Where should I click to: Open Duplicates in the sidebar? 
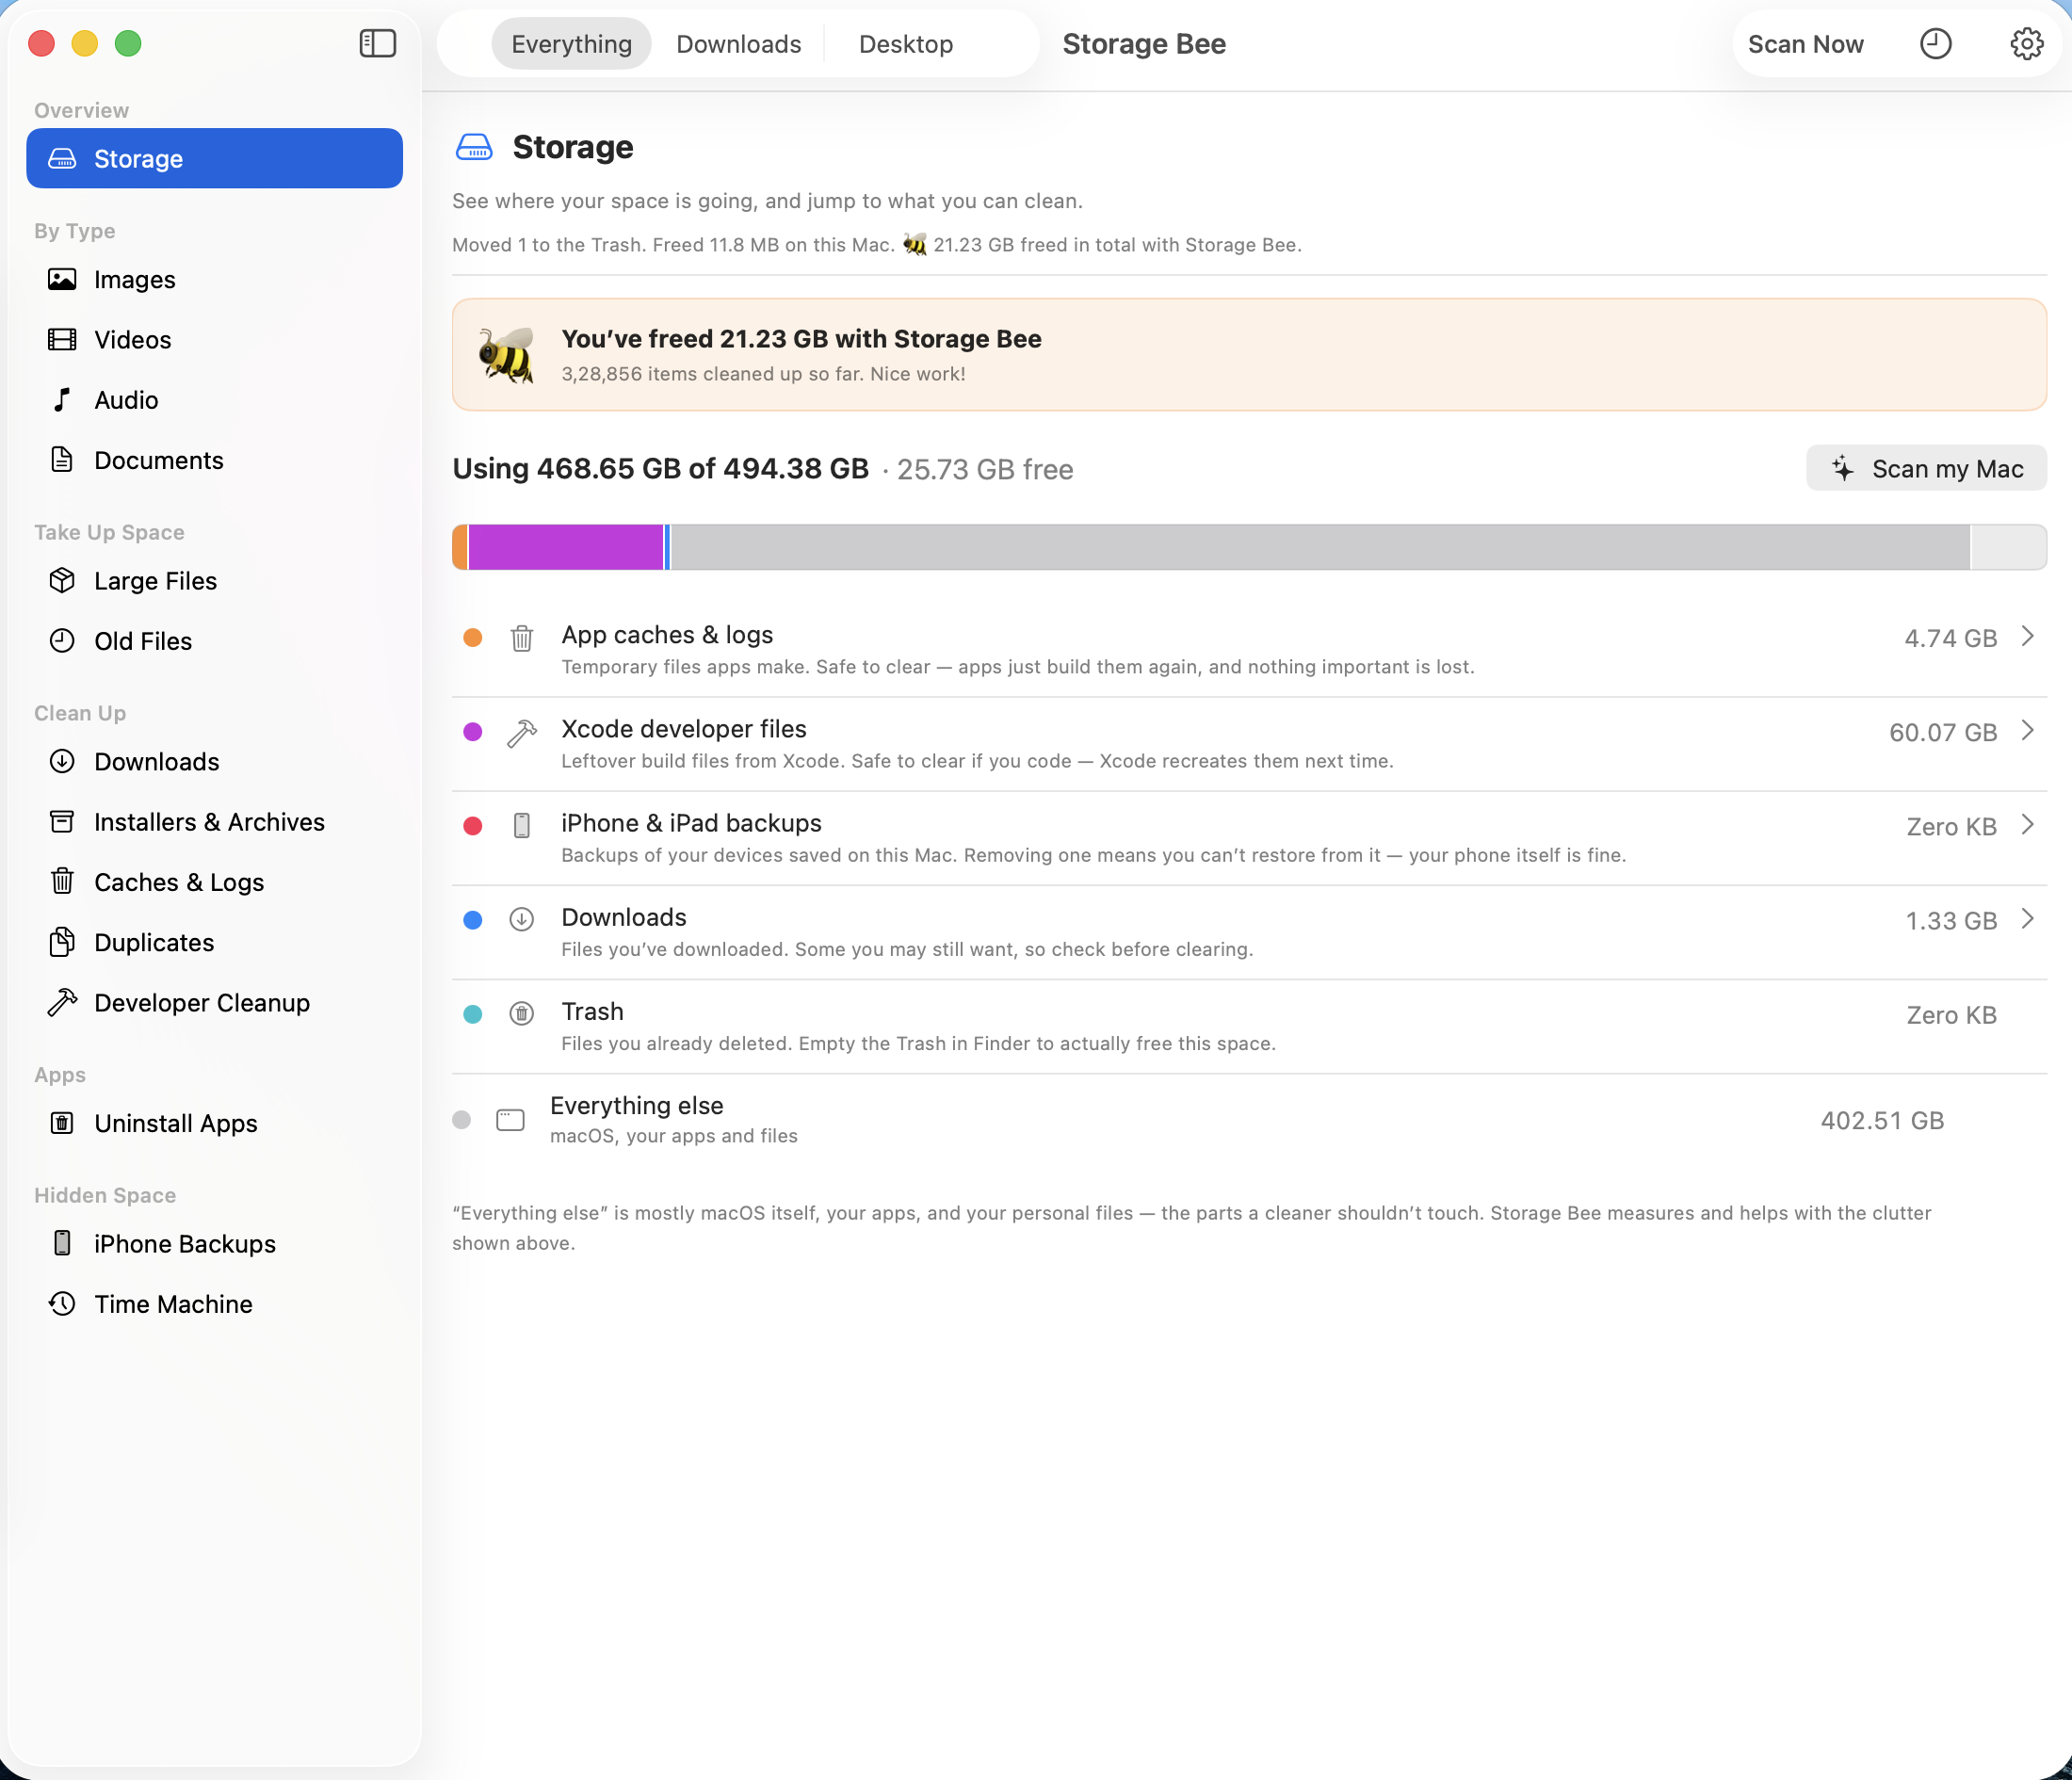tap(214, 942)
